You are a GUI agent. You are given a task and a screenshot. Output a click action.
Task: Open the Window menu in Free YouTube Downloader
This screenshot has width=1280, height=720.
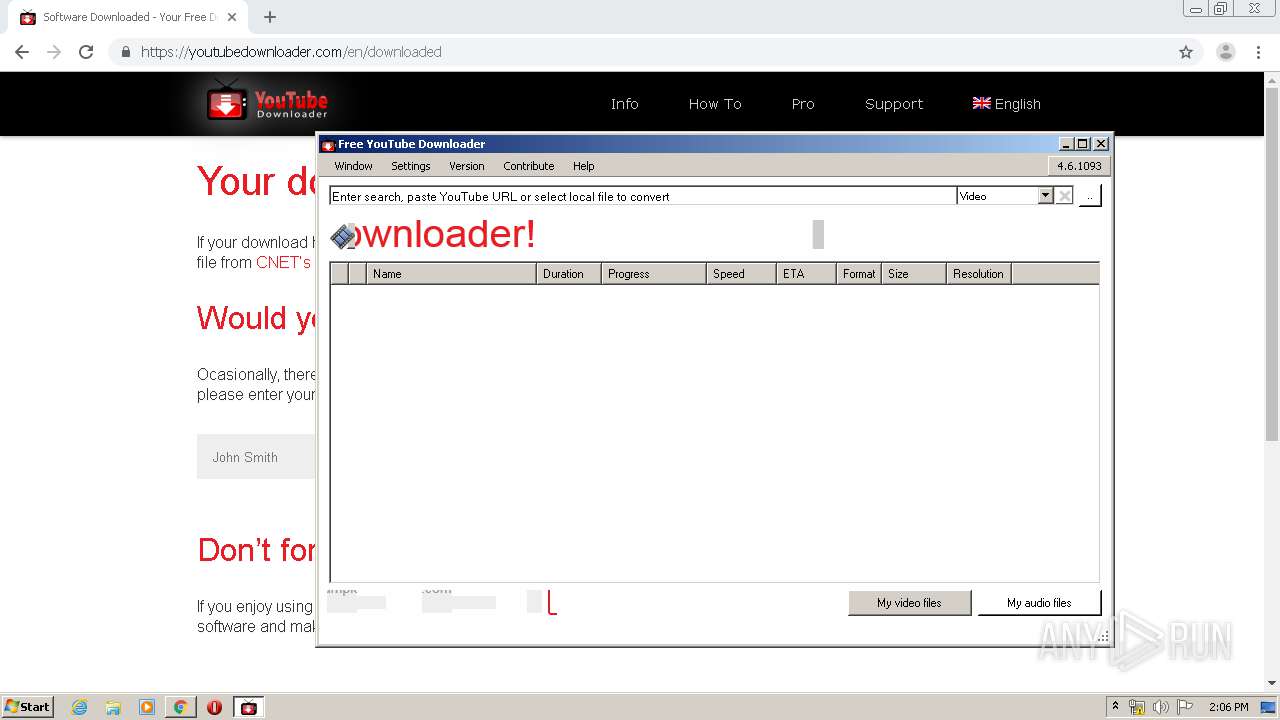(353, 166)
